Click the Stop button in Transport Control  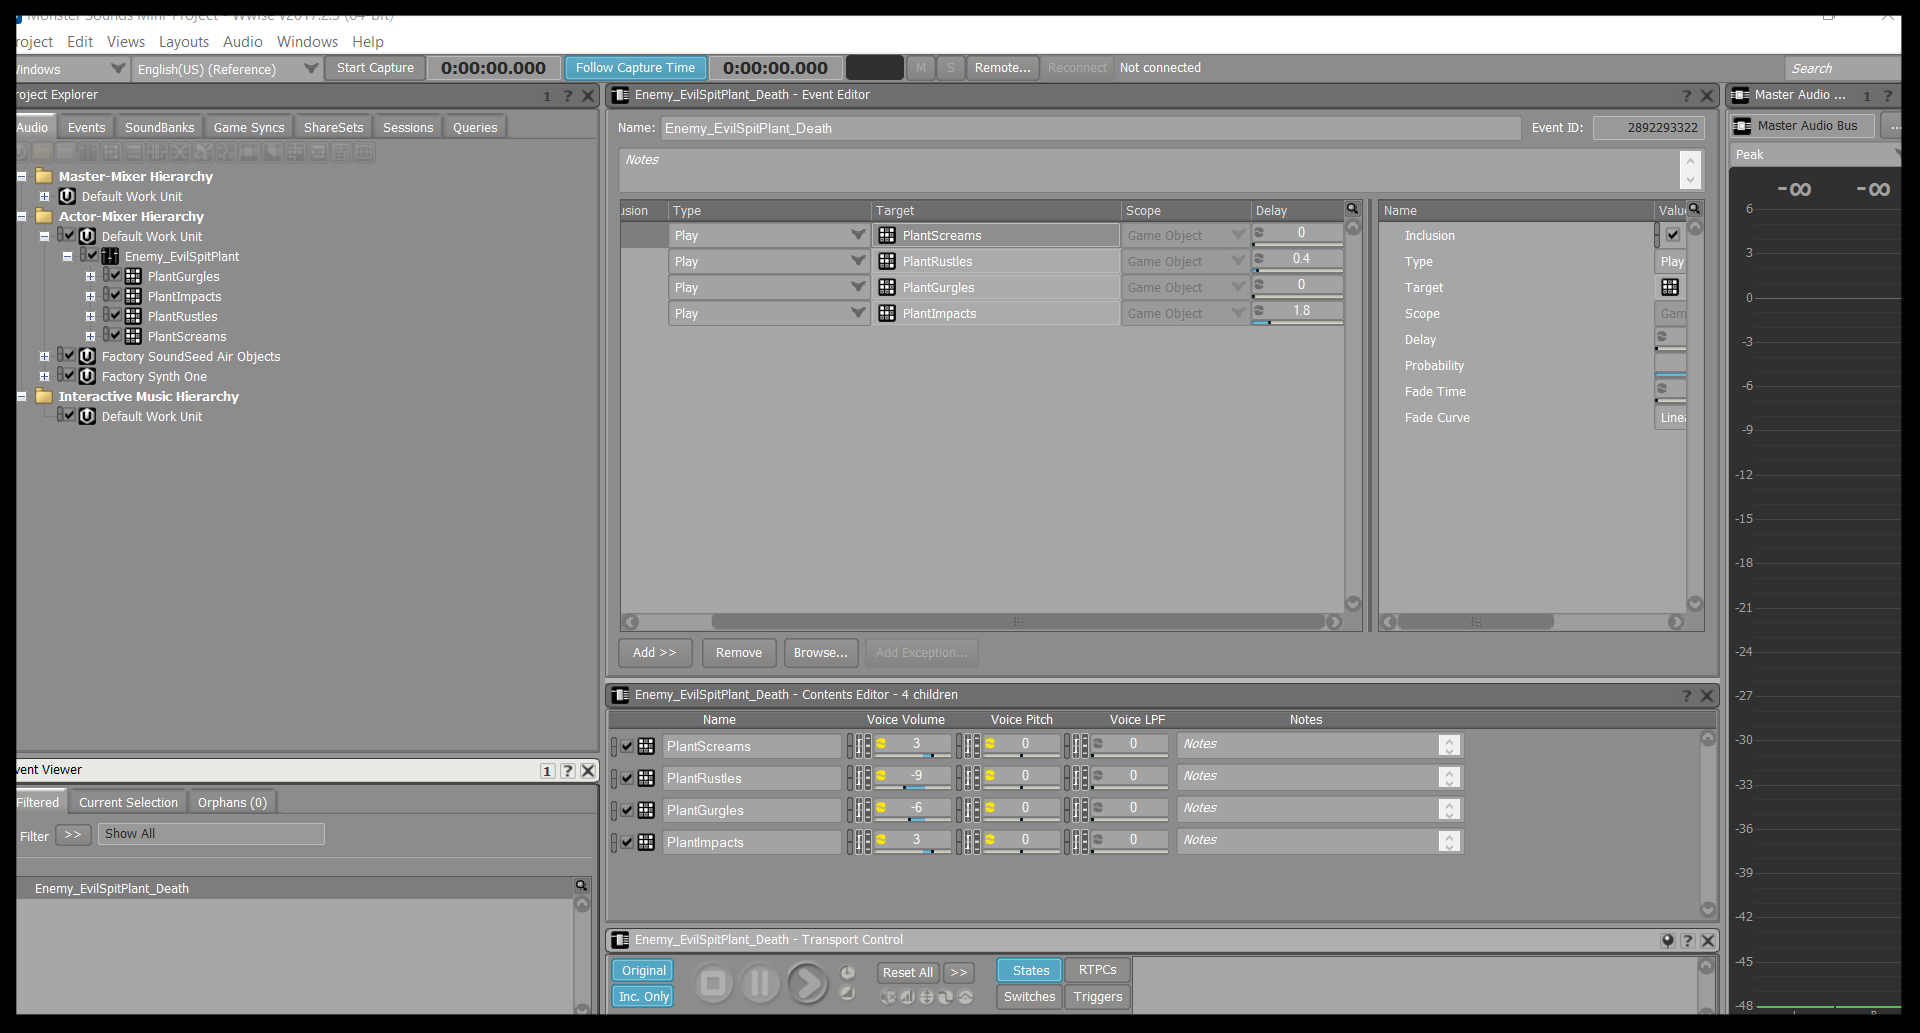[x=713, y=984]
